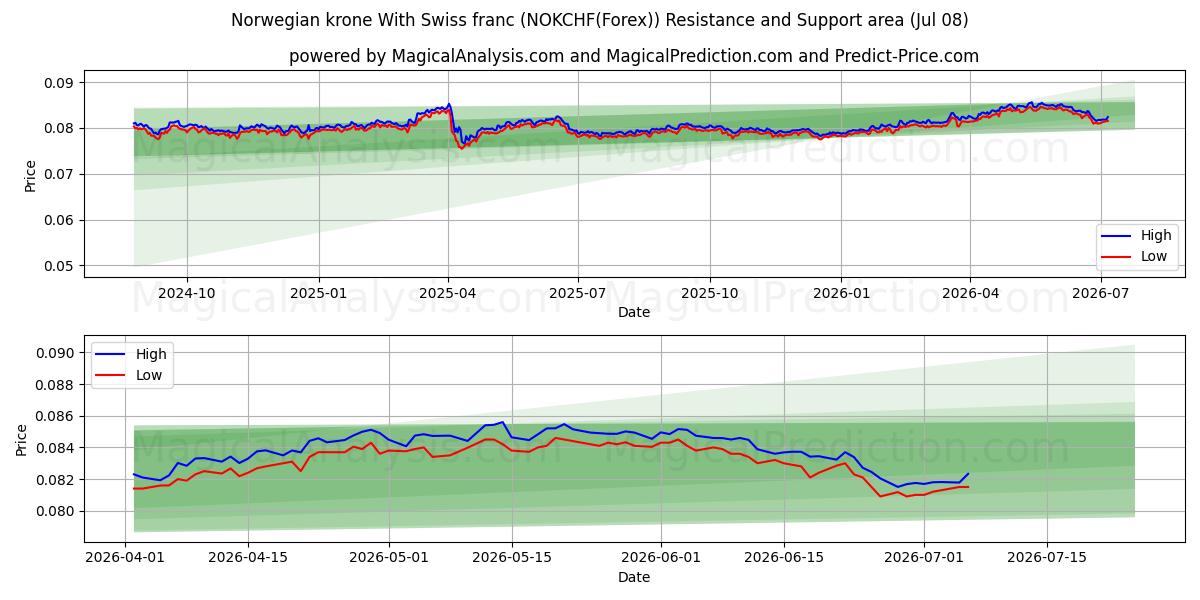Viewport: 1200px width, 600px height.
Task: Click the 2026-06-01 date tick label
Action: point(661,558)
